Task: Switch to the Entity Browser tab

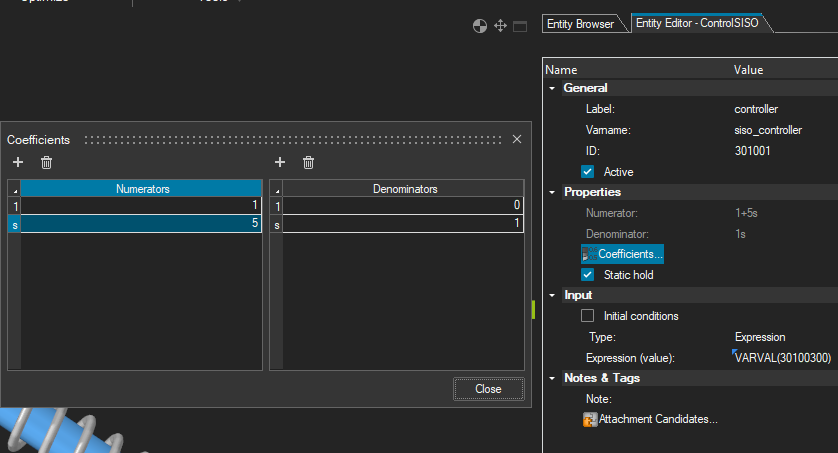Action: pyautogui.click(x=580, y=24)
